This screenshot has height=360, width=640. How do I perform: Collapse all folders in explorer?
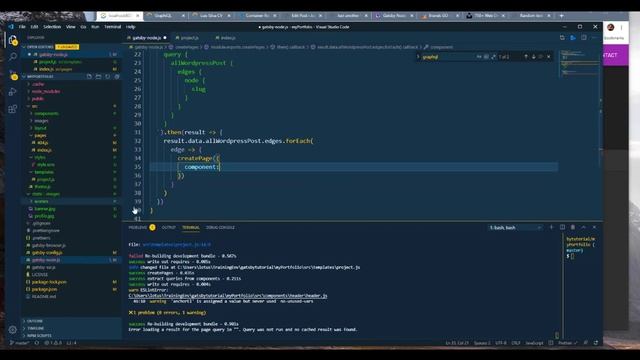pos(117,76)
